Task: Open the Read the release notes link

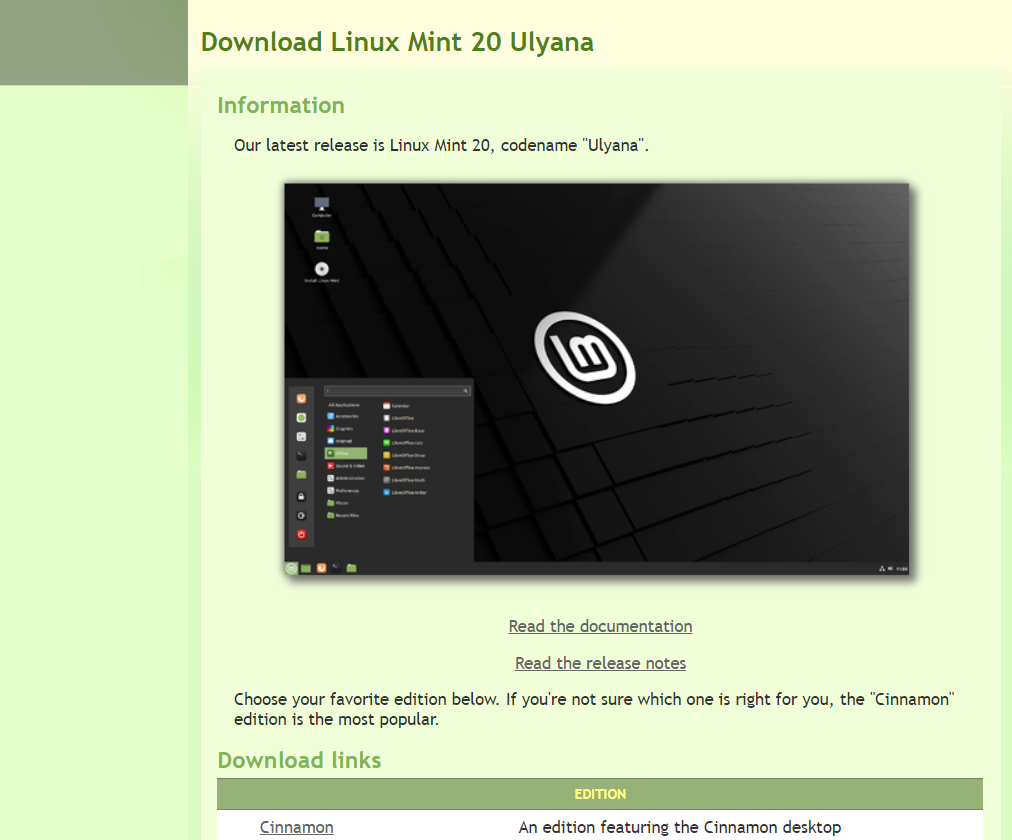Action: [600, 663]
